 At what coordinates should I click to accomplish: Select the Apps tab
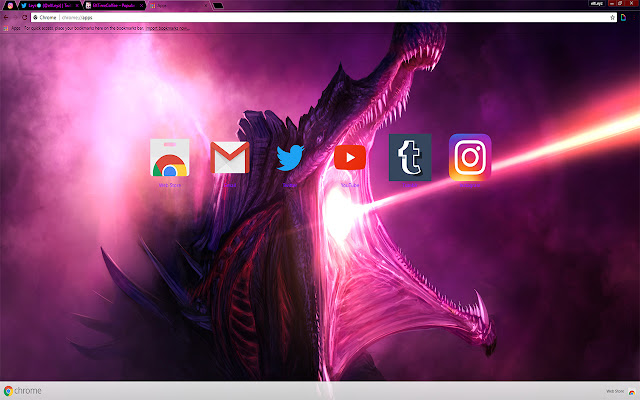pyautogui.click(x=178, y=6)
